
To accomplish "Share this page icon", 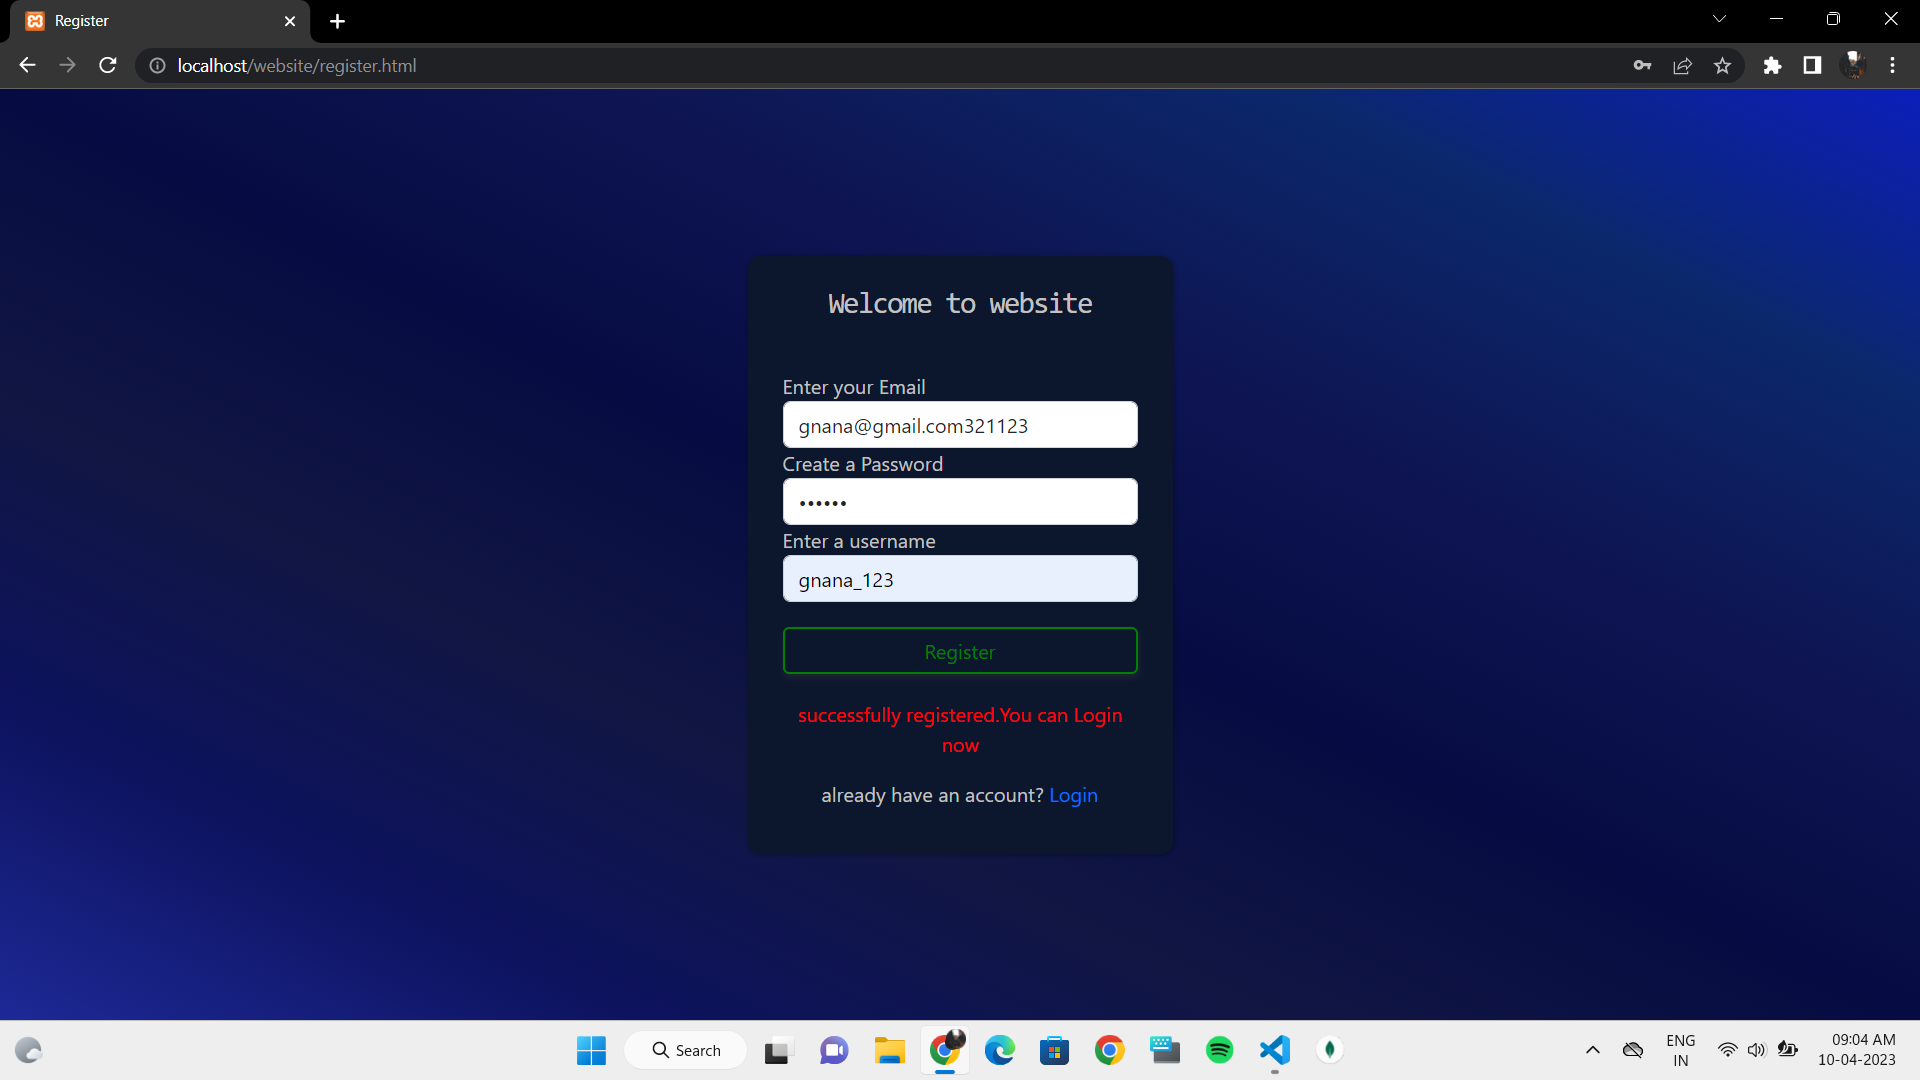I will pos(1682,65).
